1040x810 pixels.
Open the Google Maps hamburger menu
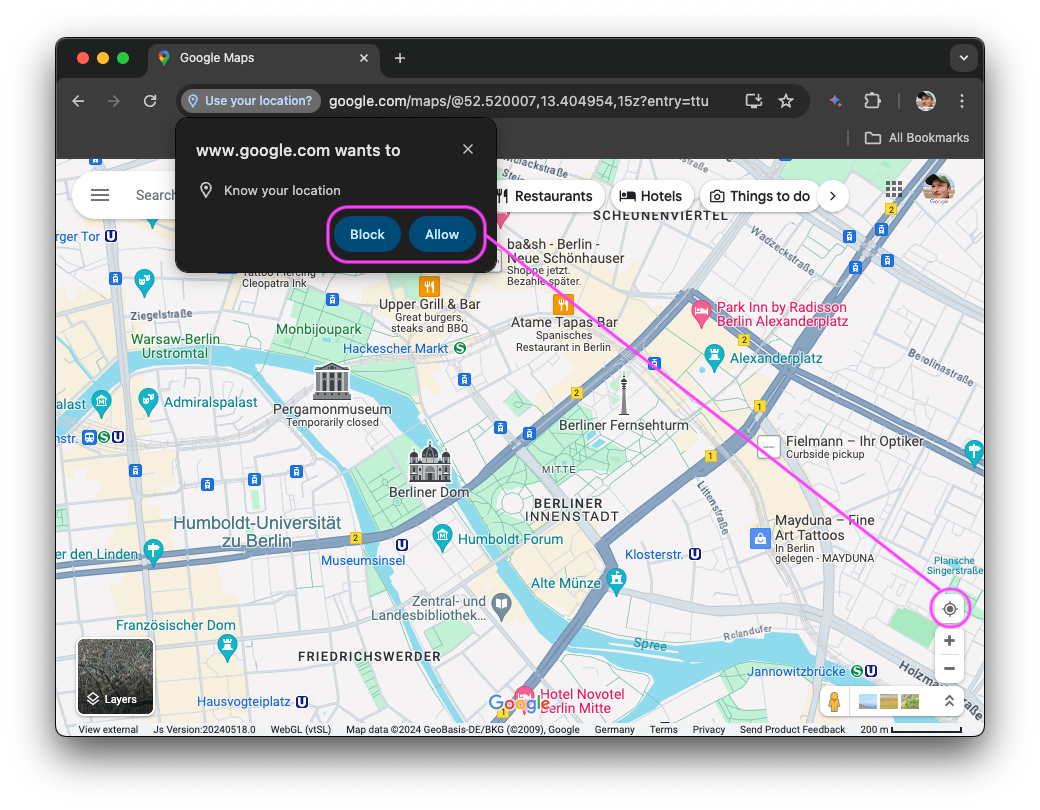(100, 195)
